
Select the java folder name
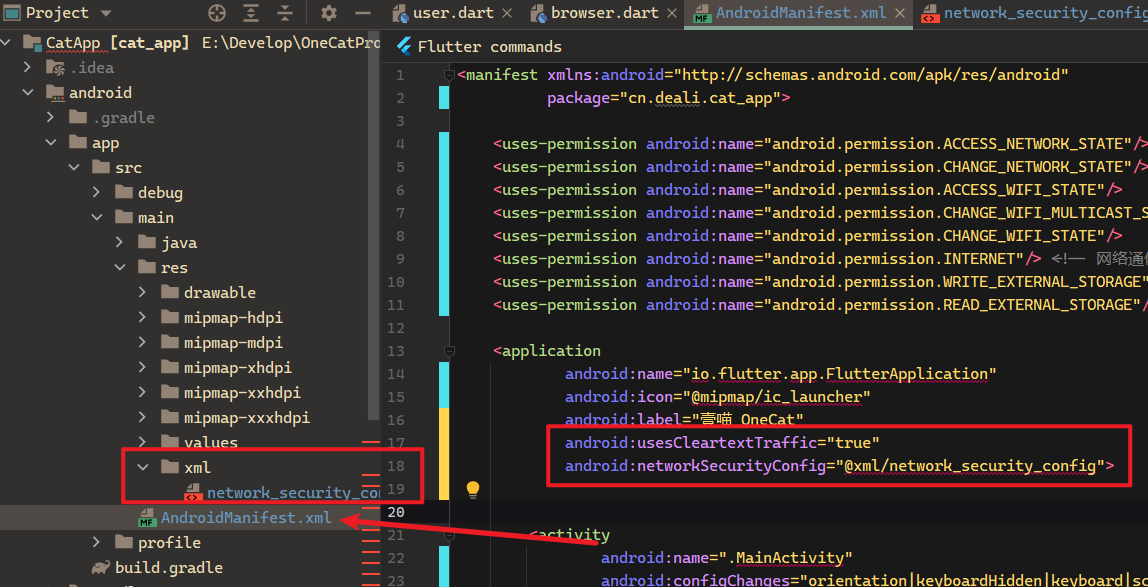[179, 242]
